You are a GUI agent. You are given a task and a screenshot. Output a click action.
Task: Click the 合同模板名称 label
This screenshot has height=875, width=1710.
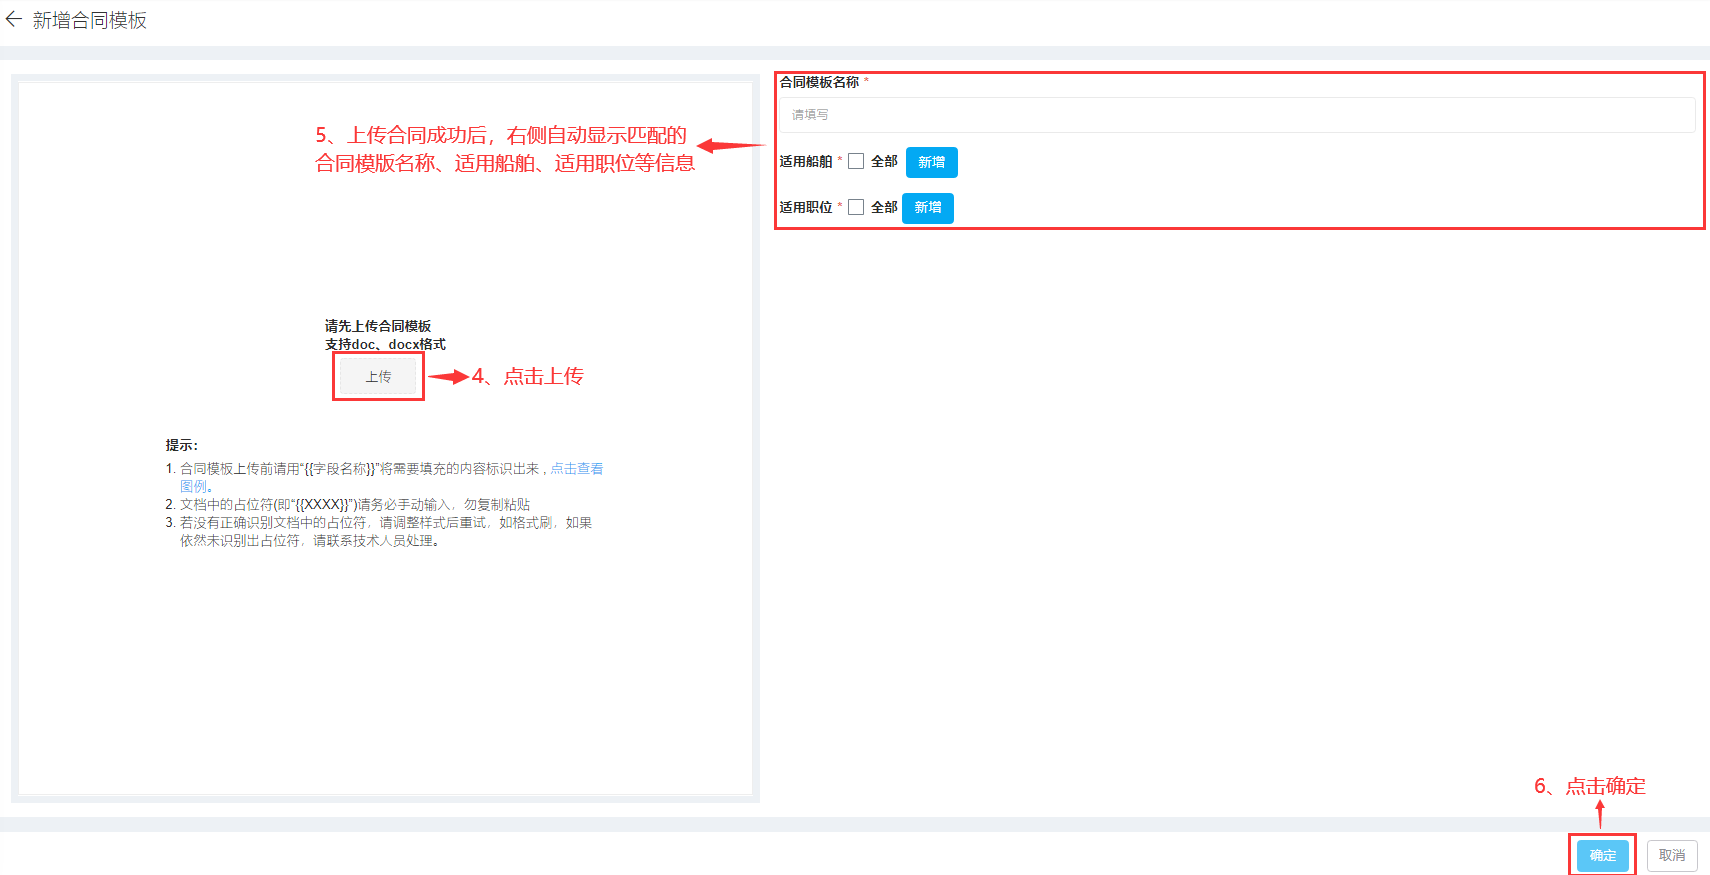click(819, 82)
